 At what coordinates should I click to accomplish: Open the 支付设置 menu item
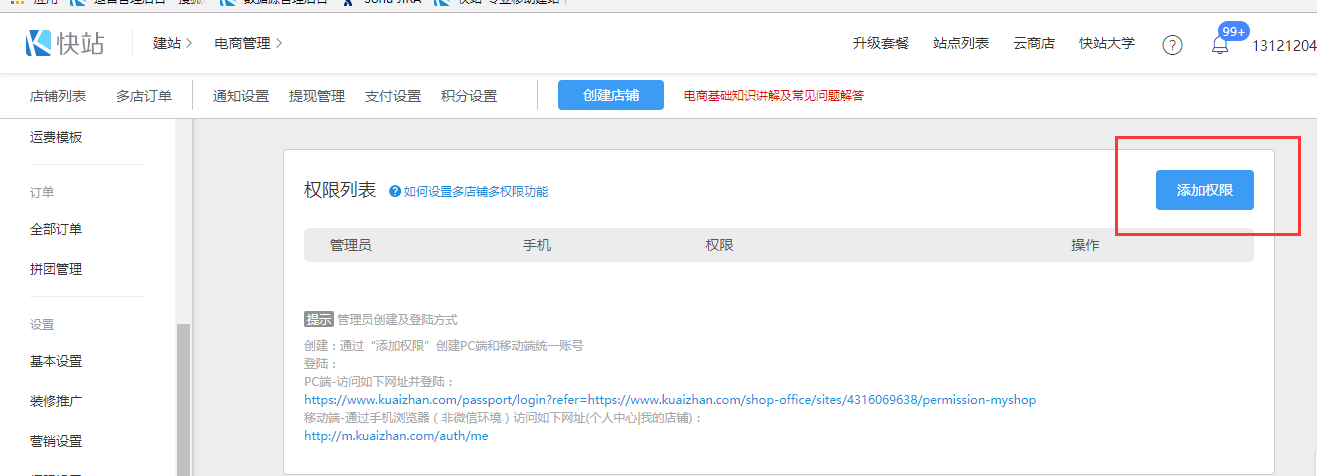coord(393,96)
